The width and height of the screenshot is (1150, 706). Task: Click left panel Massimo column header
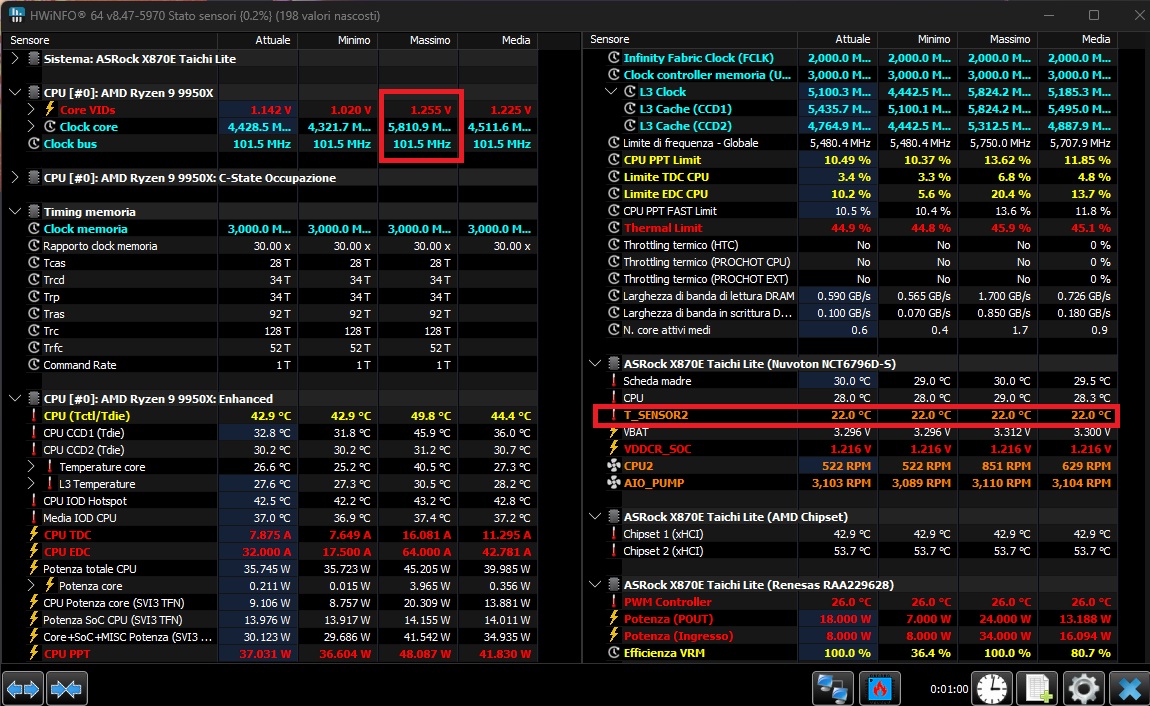[417, 40]
